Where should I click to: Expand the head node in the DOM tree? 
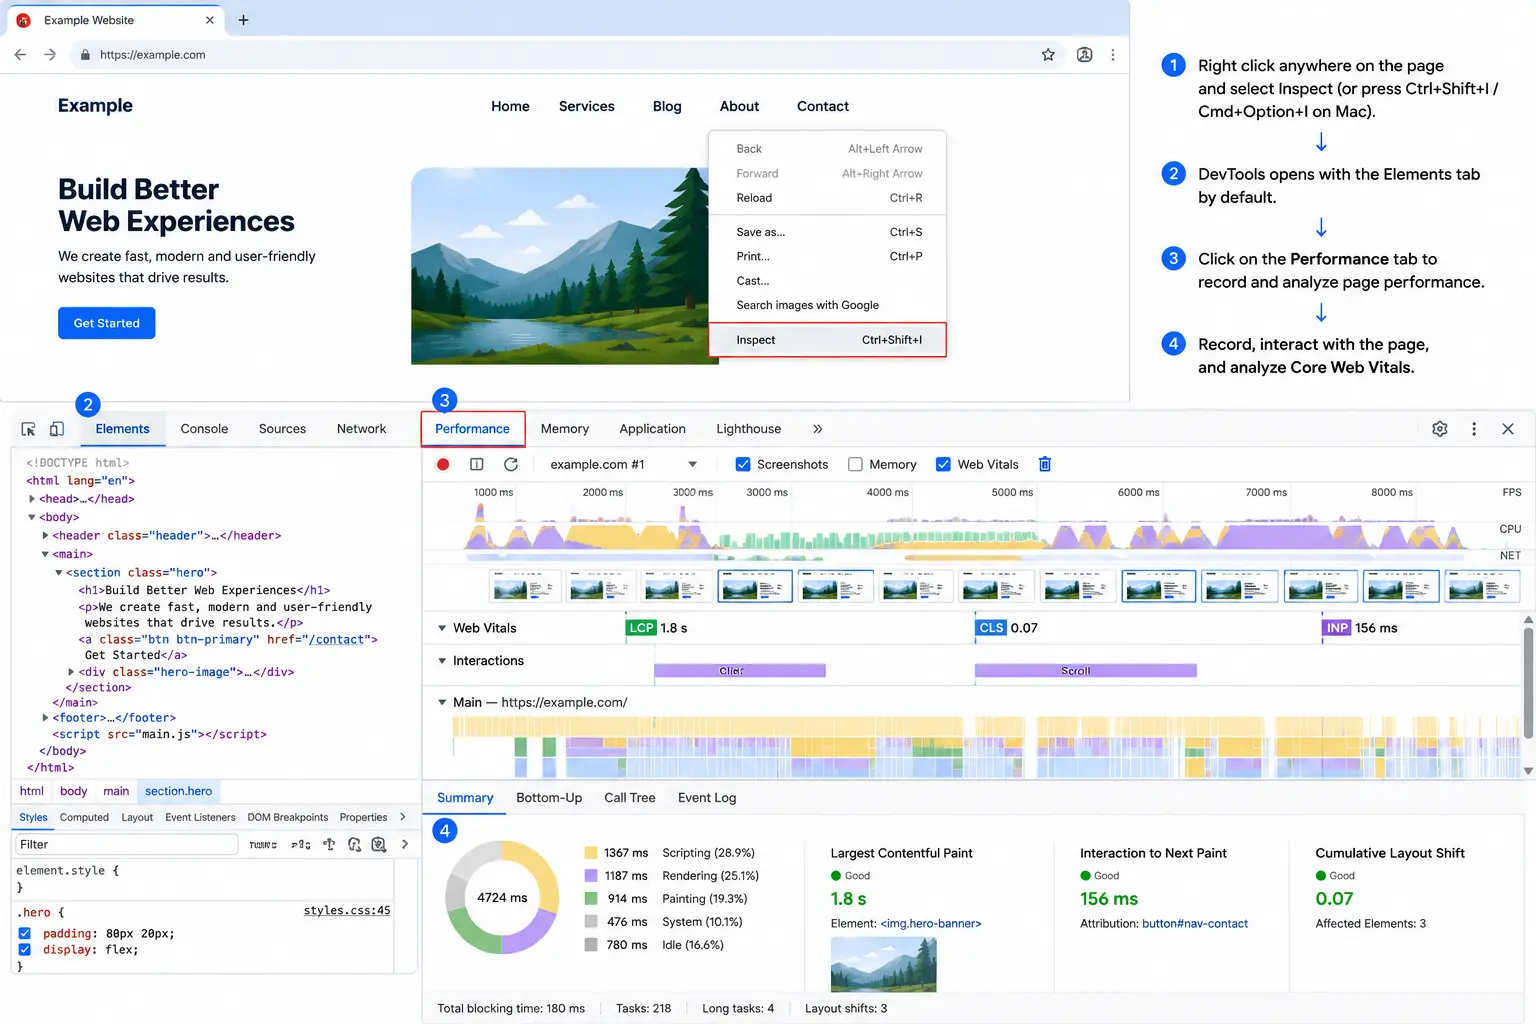pyautogui.click(x=32, y=499)
